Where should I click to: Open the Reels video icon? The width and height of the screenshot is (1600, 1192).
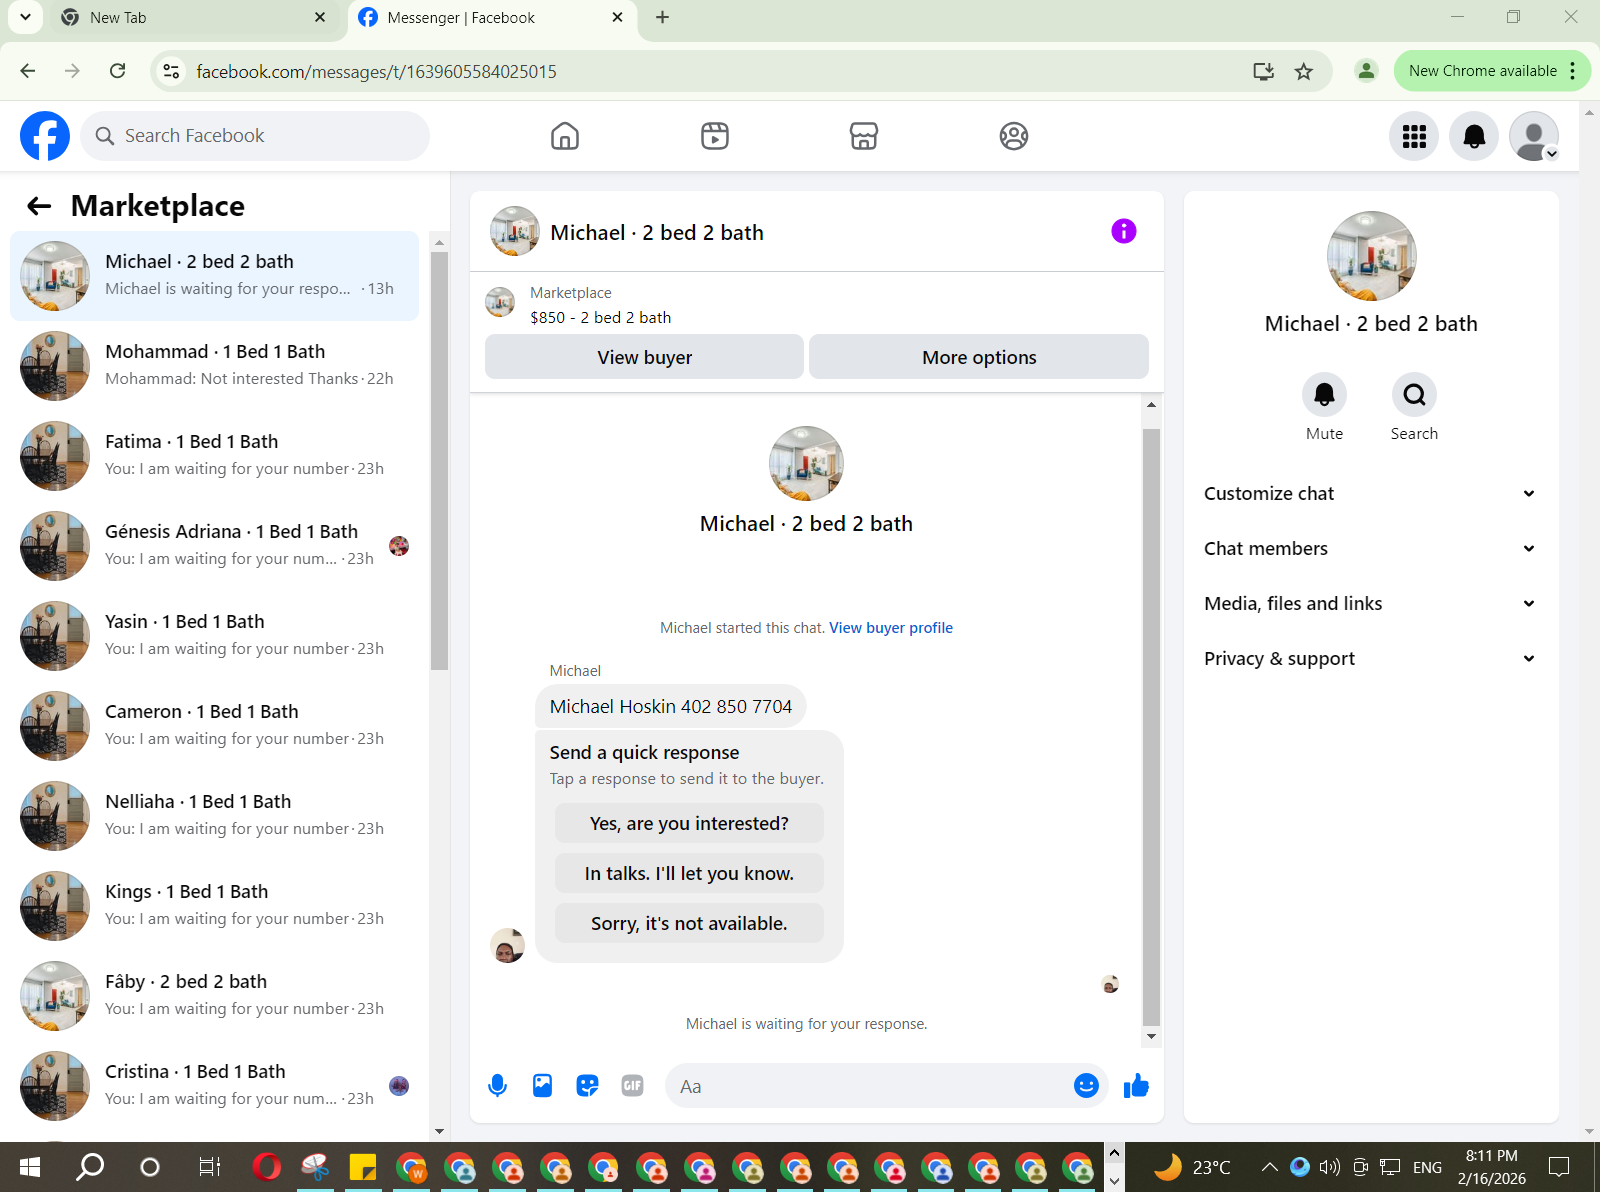click(715, 136)
